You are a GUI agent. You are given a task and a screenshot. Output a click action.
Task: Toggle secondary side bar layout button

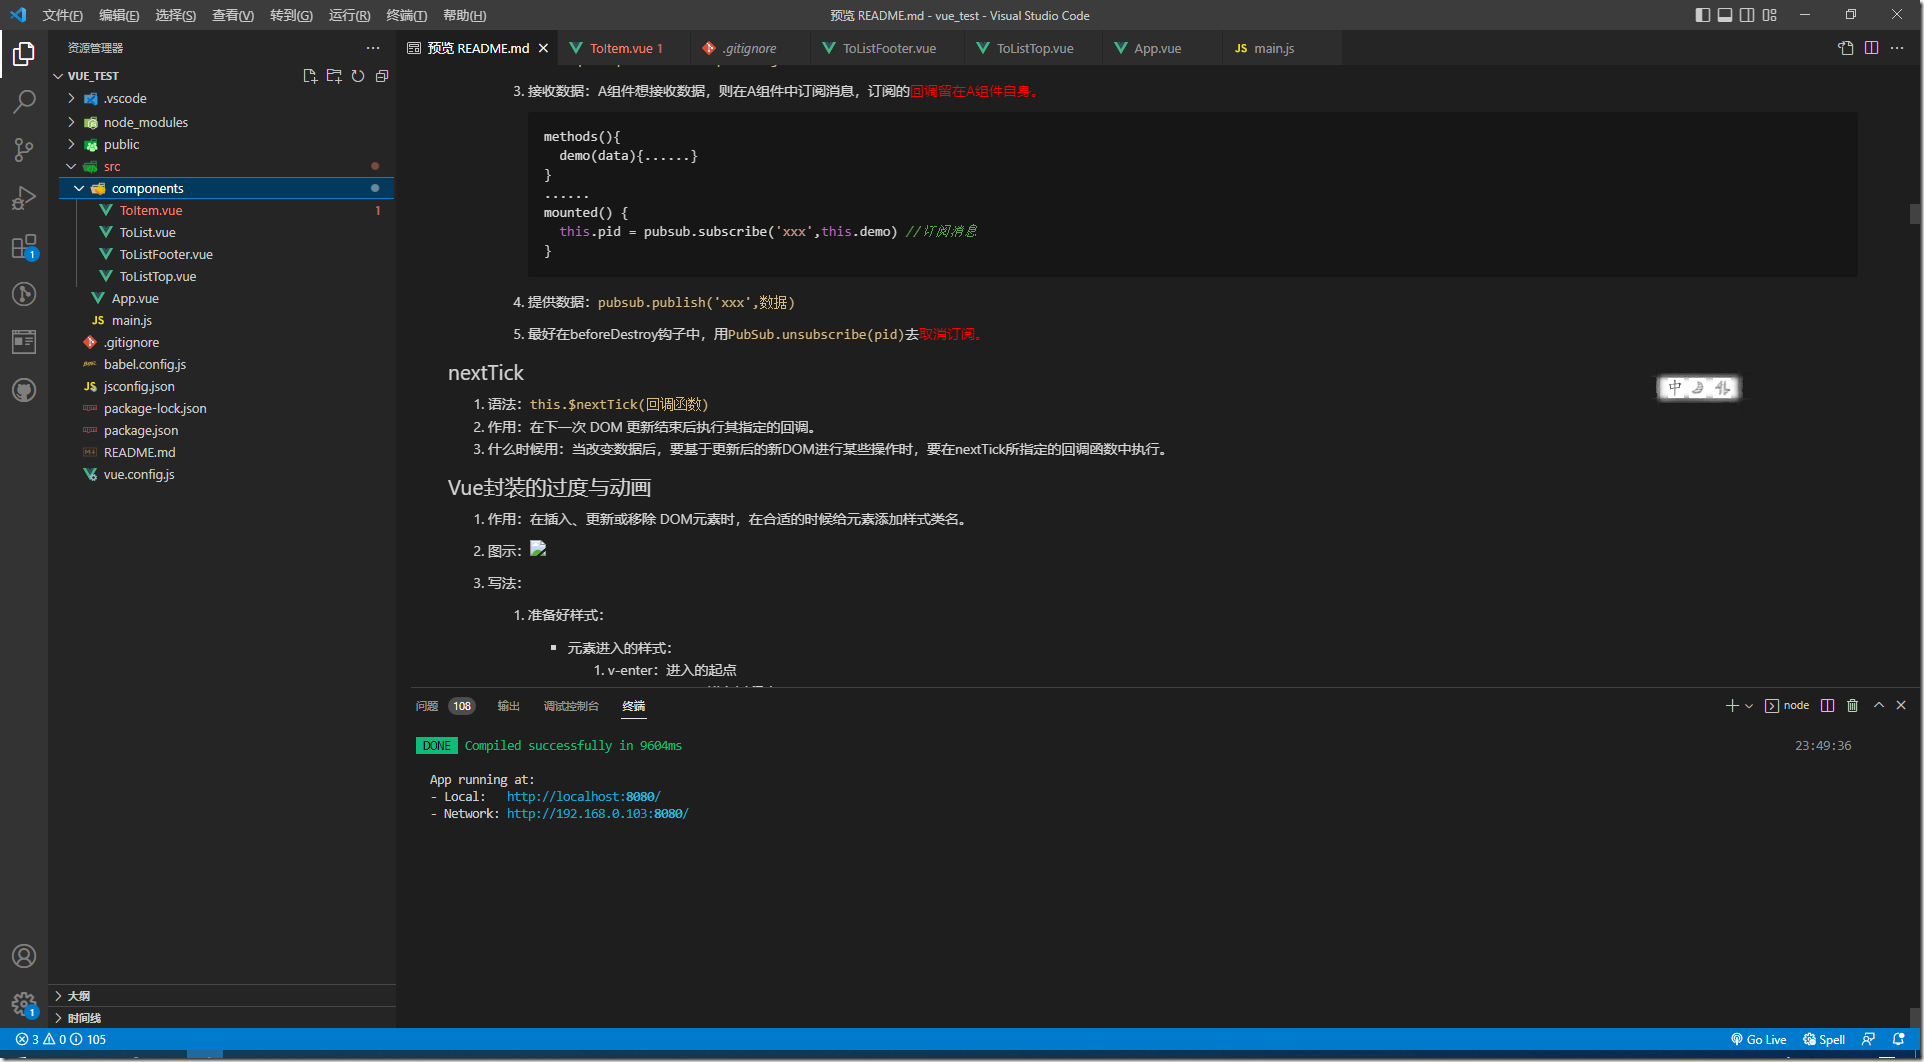1747,15
